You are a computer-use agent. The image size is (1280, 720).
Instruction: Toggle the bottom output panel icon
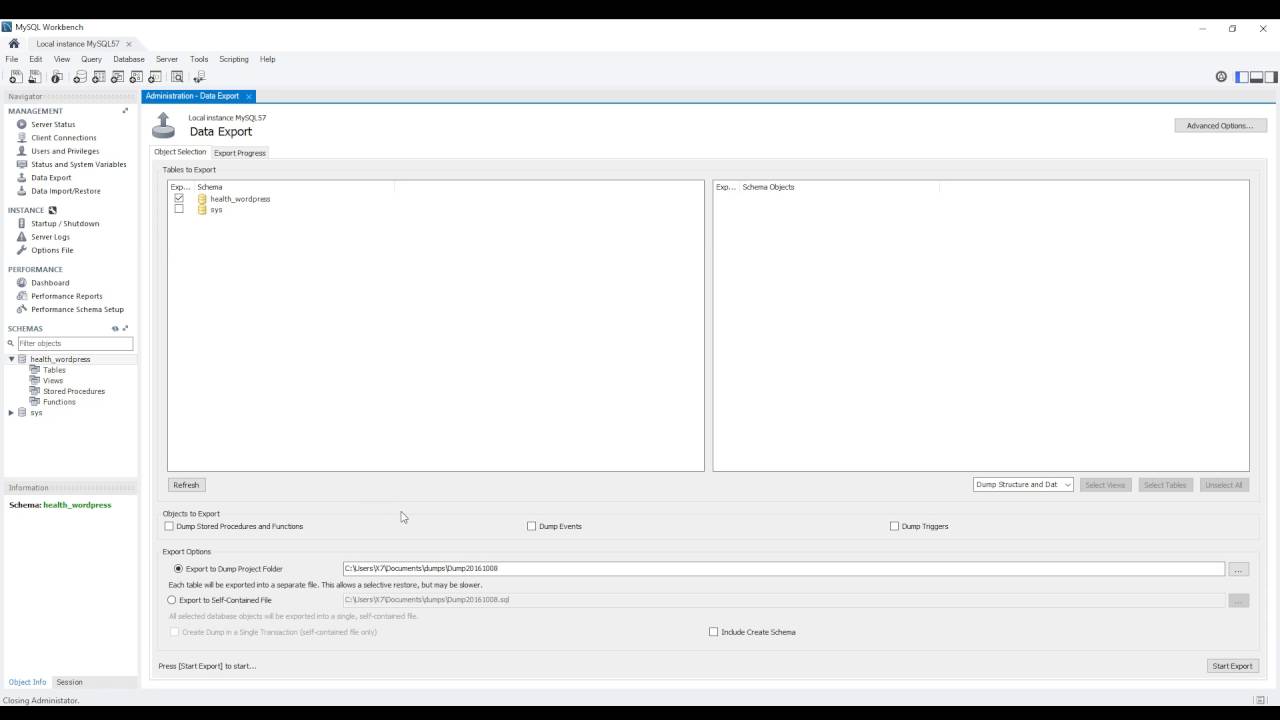tap(1256, 77)
